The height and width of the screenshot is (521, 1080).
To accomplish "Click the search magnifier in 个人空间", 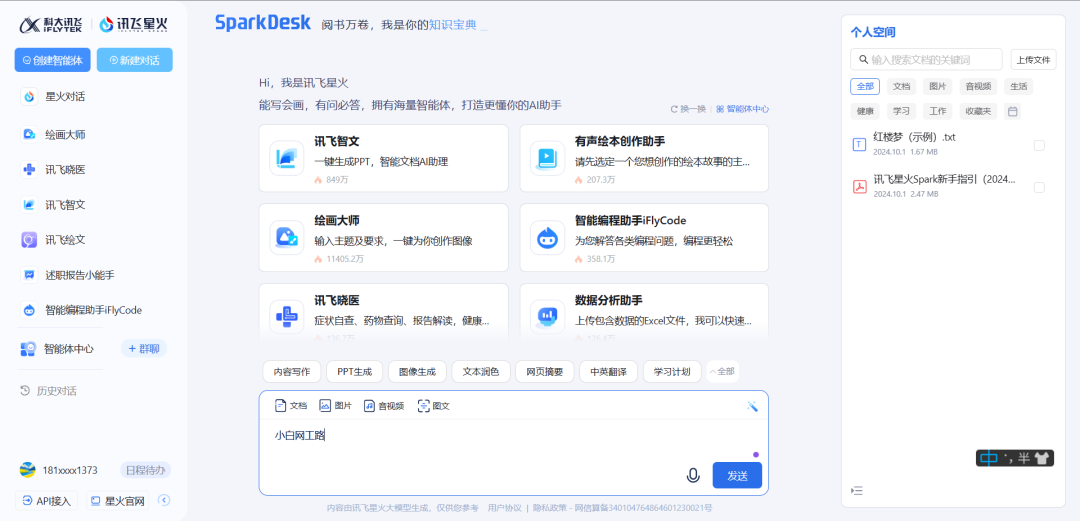I will click(862, 60).
